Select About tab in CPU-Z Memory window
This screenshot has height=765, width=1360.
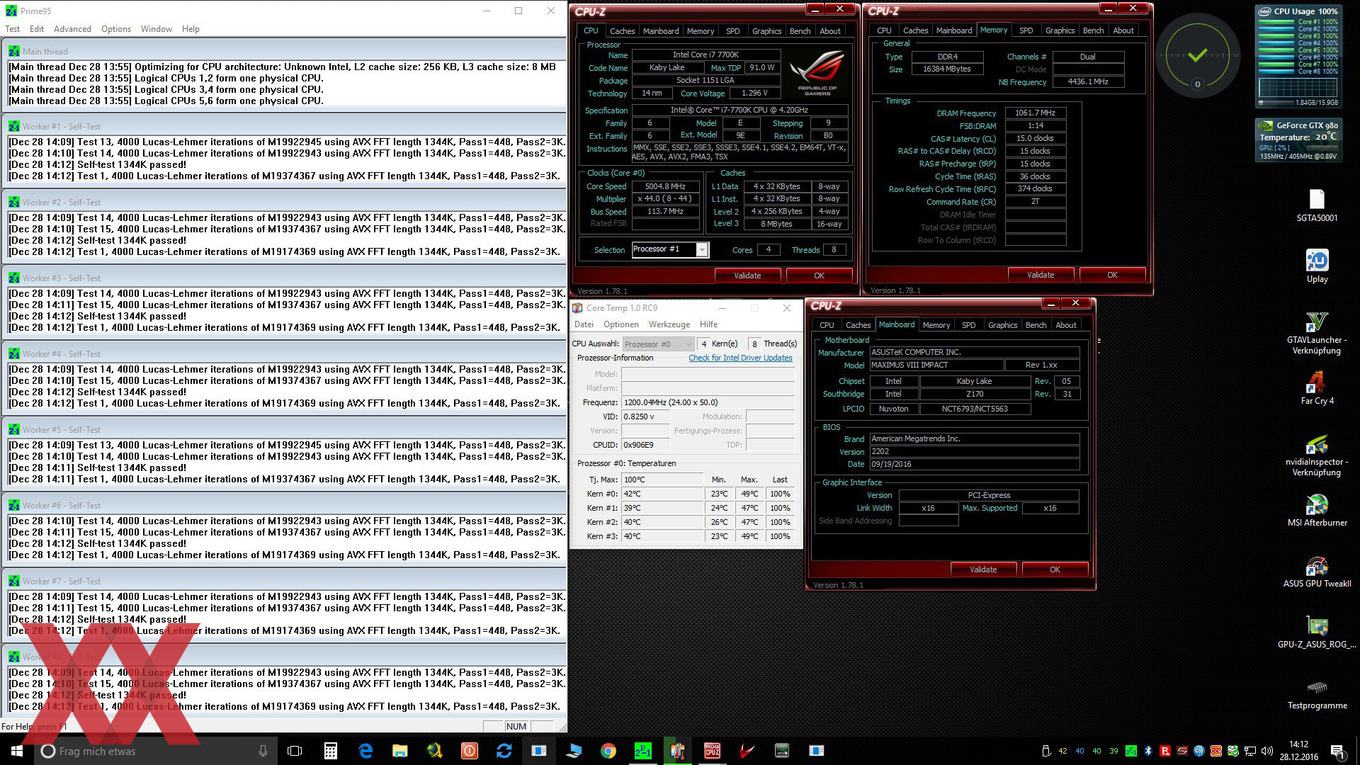coord(1124,31)
